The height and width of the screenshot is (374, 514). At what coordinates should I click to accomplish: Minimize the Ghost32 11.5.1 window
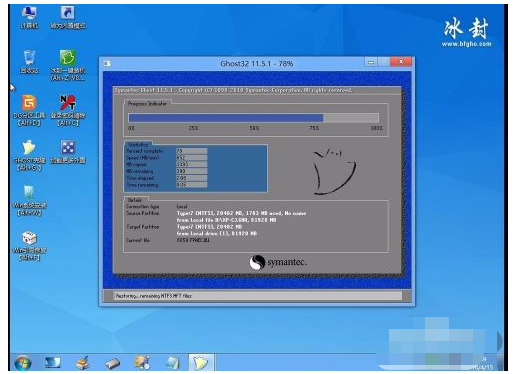click(x=371, y=62)
